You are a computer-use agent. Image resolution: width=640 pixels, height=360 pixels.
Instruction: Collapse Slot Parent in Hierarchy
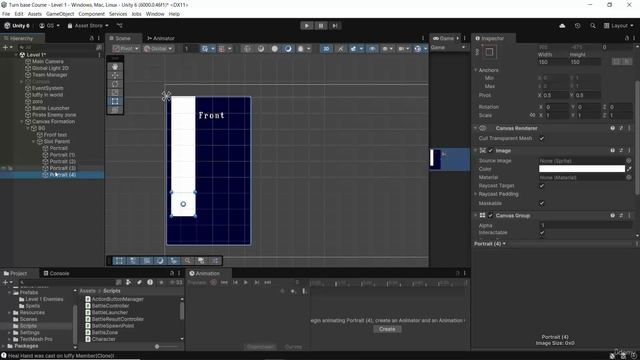[33, 142]
